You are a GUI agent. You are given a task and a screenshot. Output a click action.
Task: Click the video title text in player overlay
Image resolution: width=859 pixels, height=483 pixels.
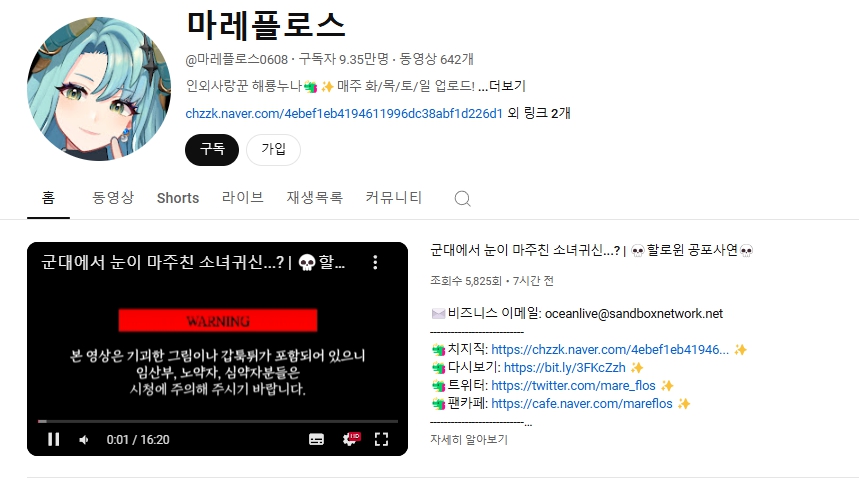193,262
